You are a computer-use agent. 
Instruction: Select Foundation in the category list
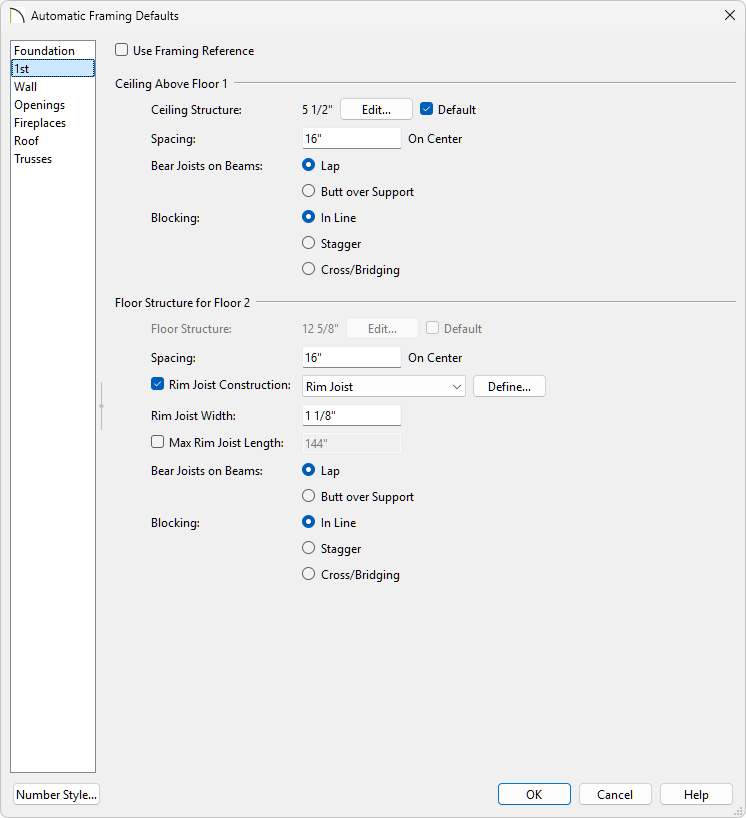[x=44, y=51]
